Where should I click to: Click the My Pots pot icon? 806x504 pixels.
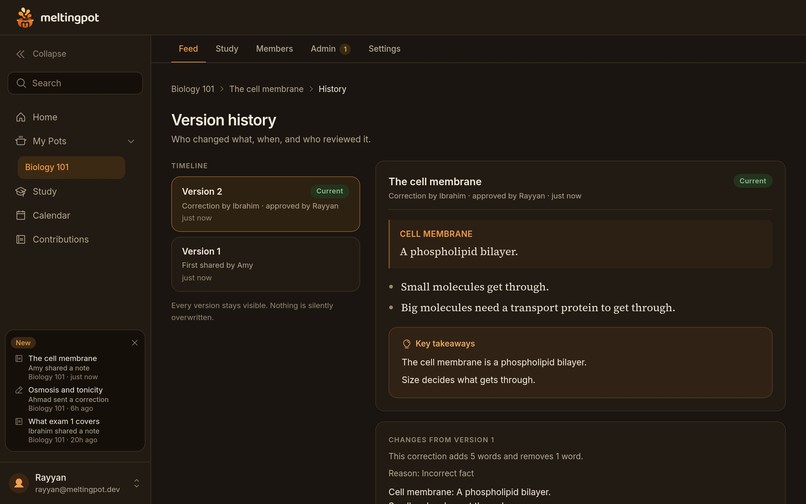pyautogui.click(x=21, y=141)
